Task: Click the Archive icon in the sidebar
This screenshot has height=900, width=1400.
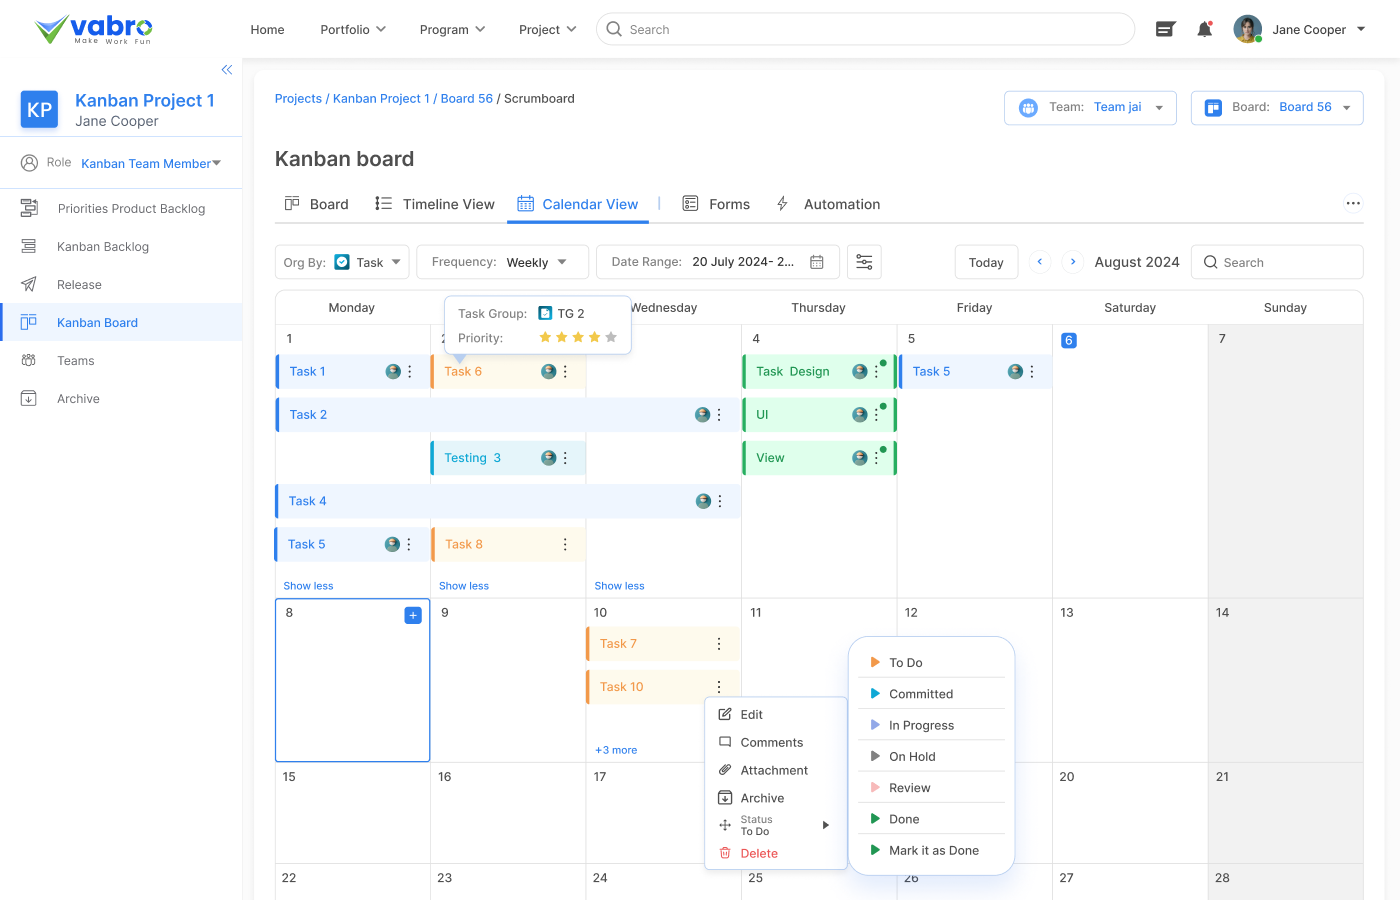Action: tap(29, 398)
